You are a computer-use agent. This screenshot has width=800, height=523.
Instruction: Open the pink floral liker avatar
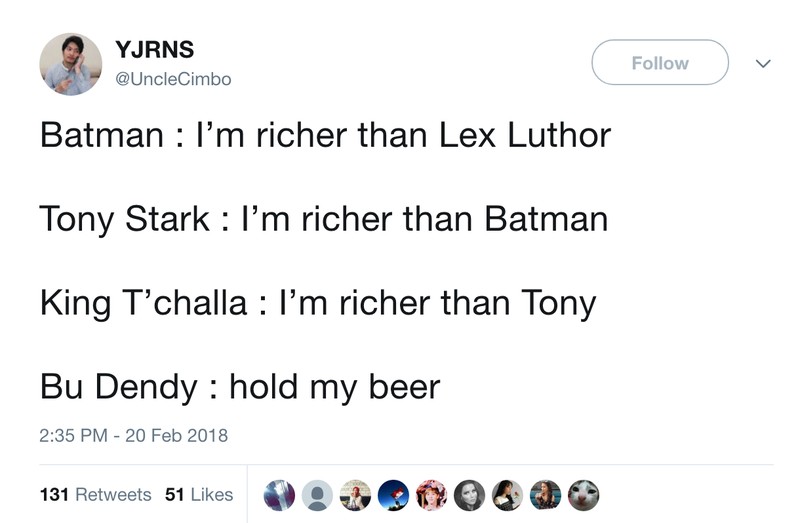(x=432, y=494)
